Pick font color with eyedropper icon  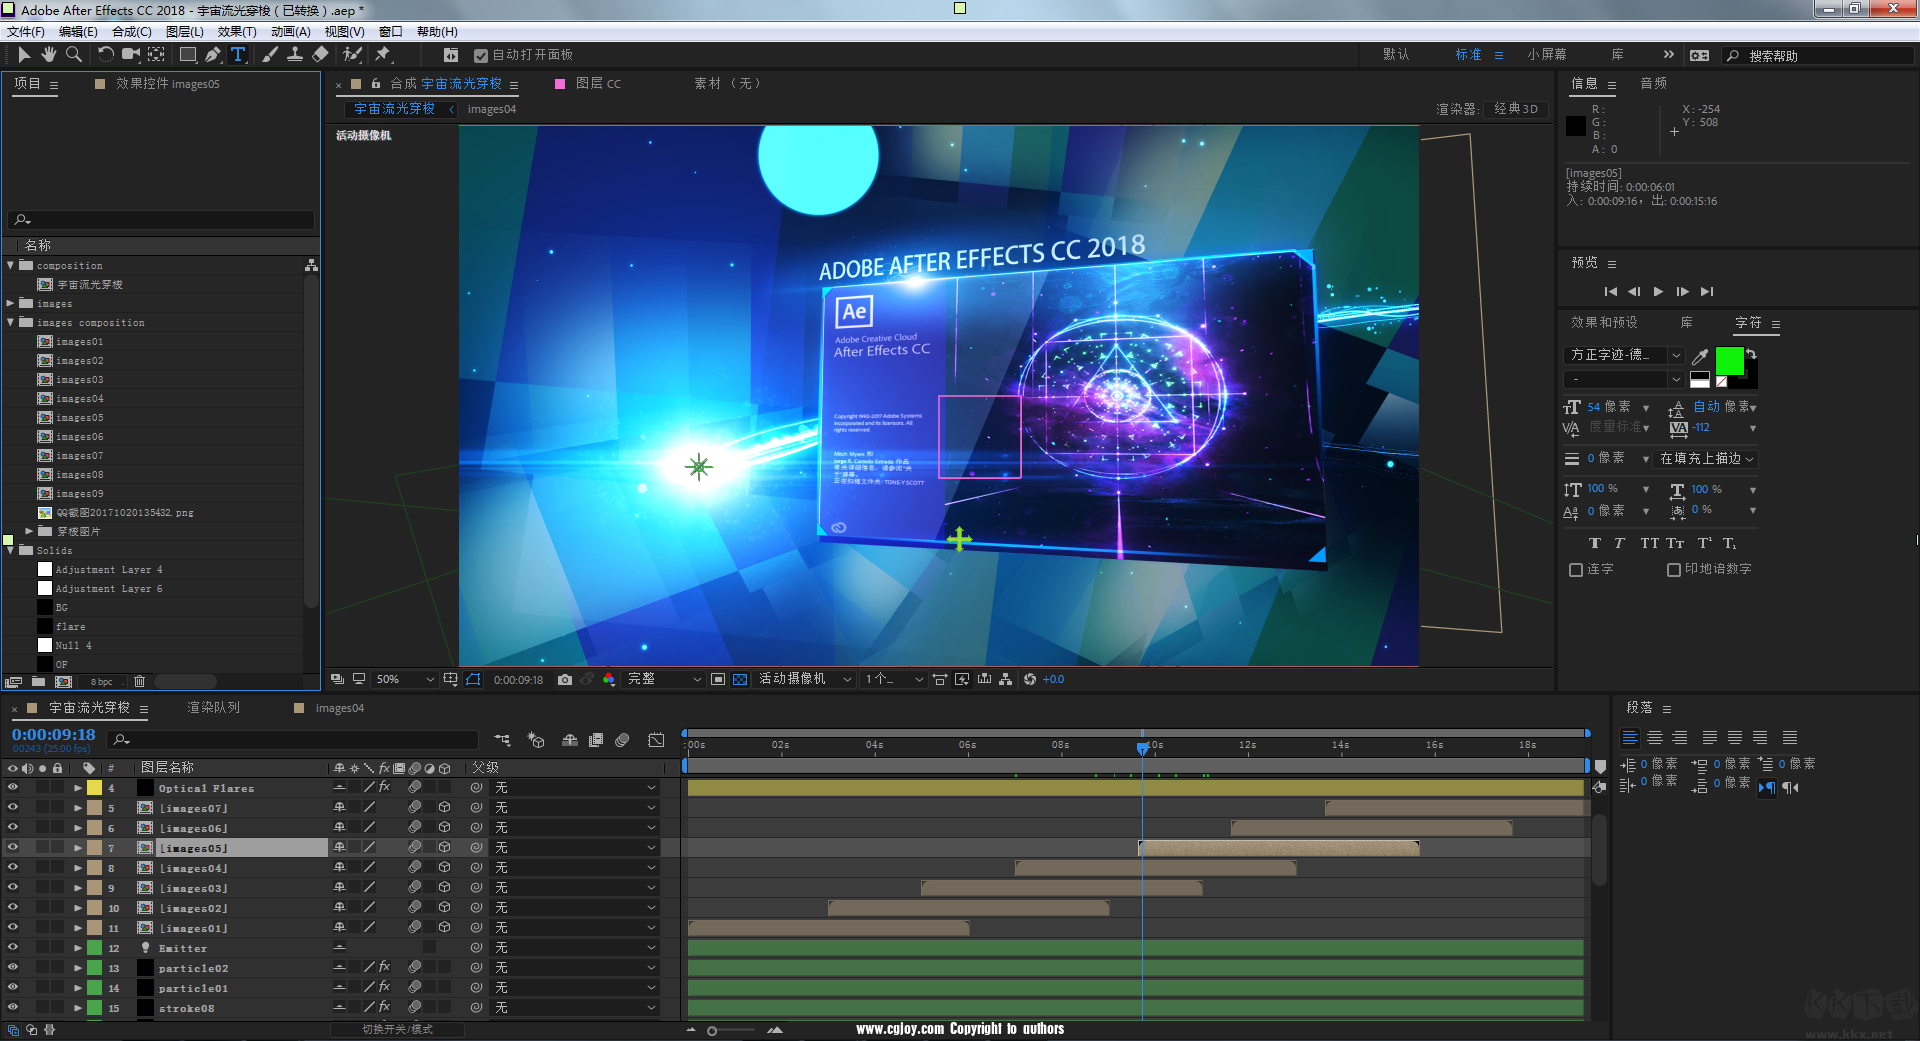(x=1700, y=356)
